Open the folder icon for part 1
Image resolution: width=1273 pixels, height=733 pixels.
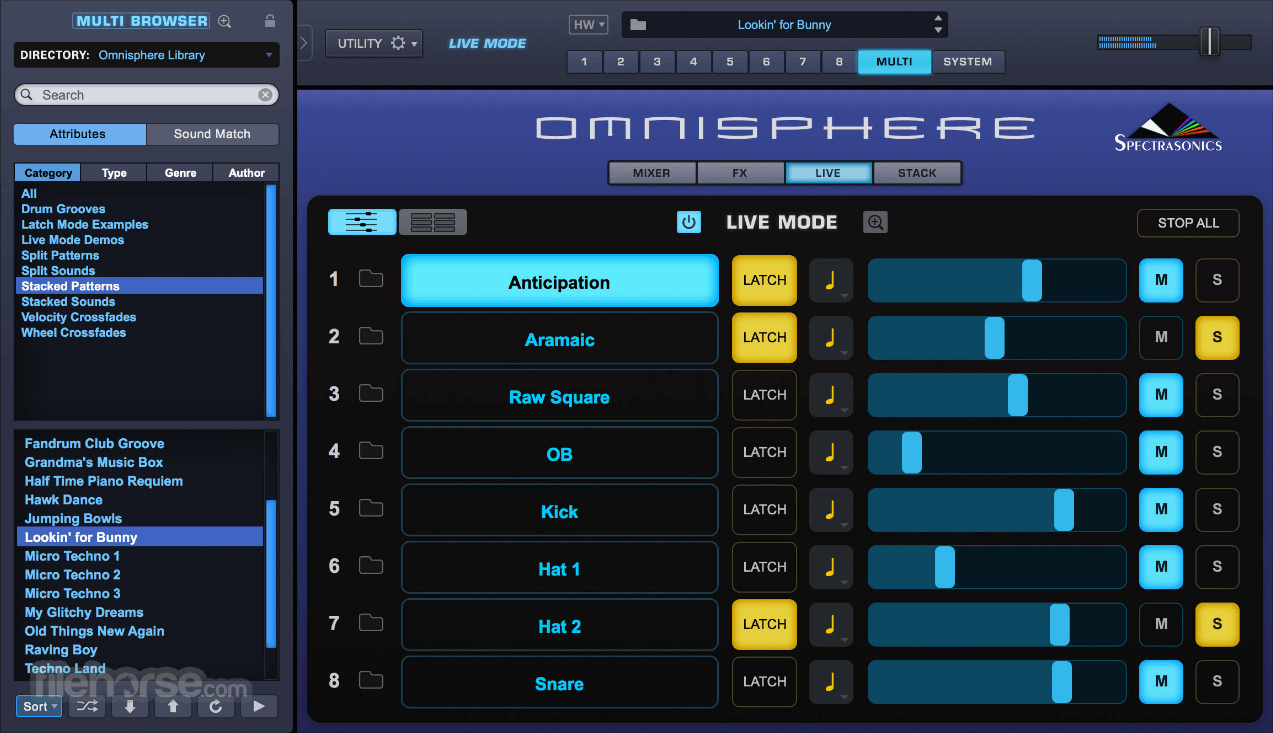tap(371, 279)
